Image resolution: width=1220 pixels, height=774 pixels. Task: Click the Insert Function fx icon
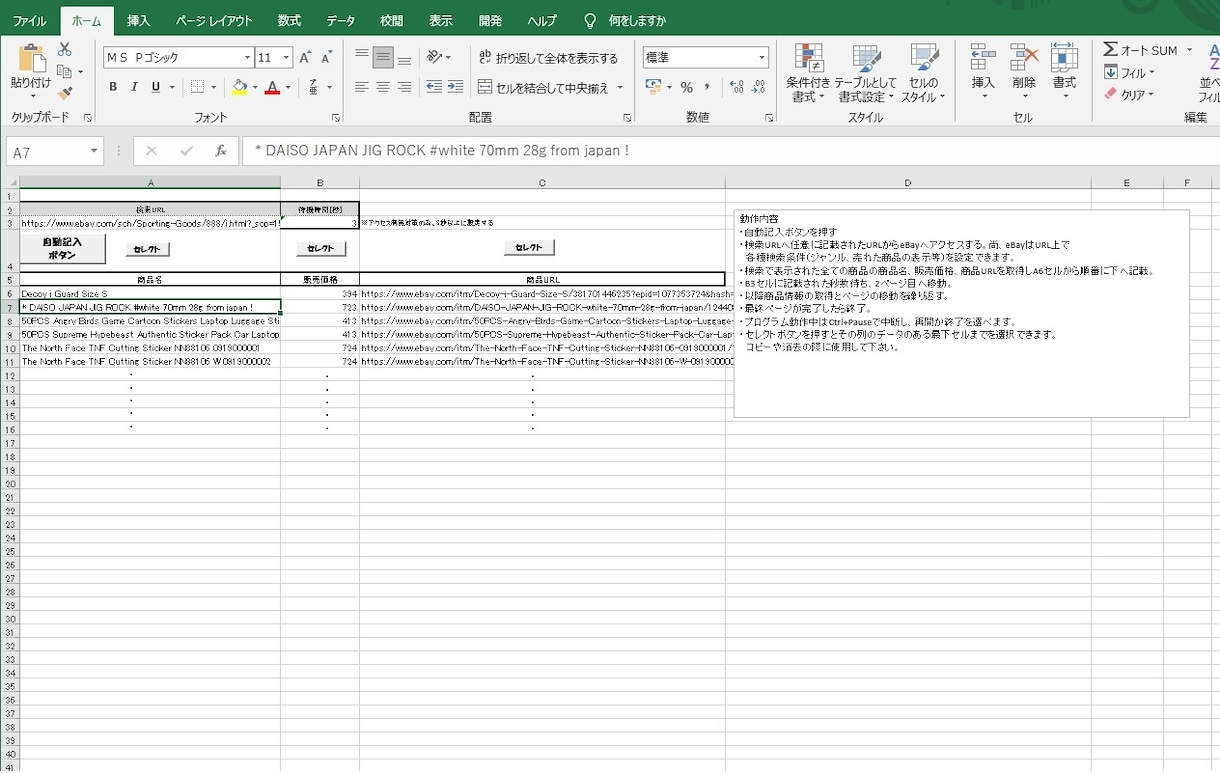point(221,151)
